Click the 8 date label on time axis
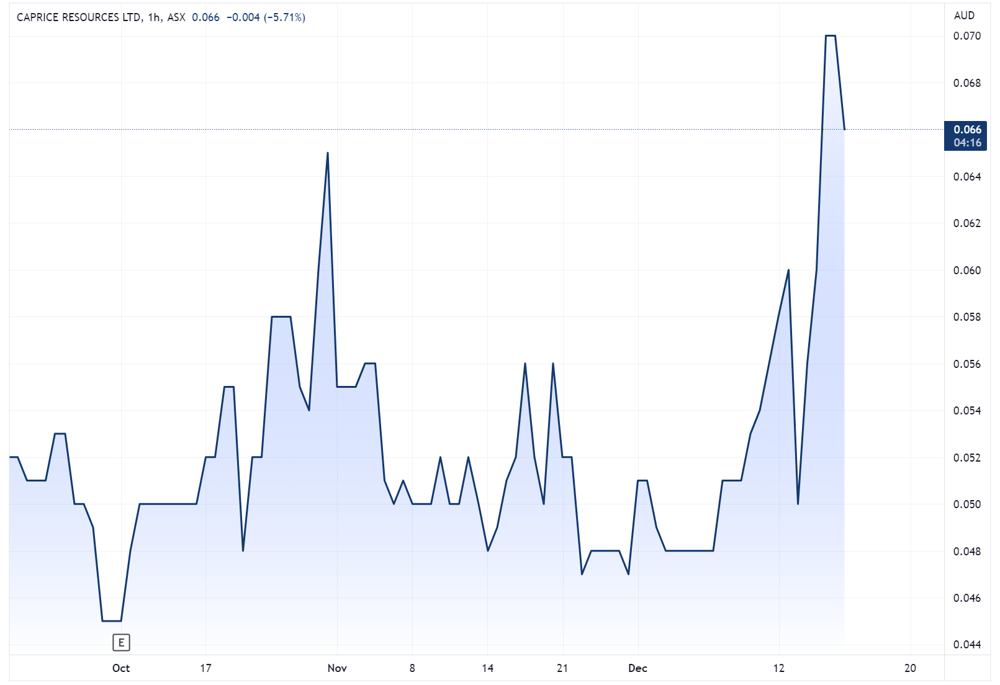This screenshot has height=685, width=1000. pos(412,668)
